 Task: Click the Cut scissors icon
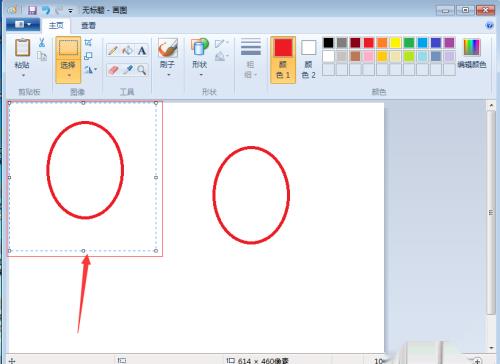(42, 43)
